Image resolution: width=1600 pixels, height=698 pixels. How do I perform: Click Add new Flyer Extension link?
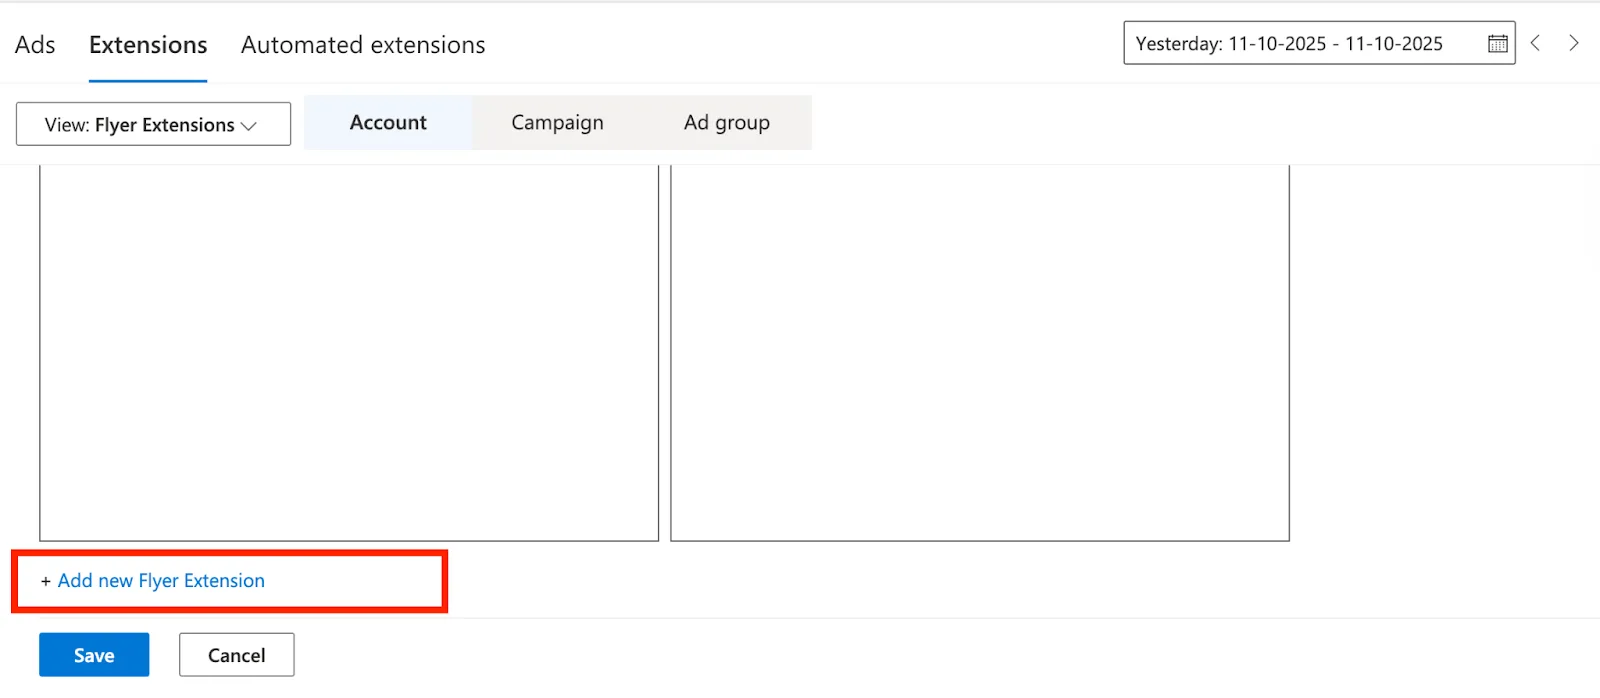[161, 581]
